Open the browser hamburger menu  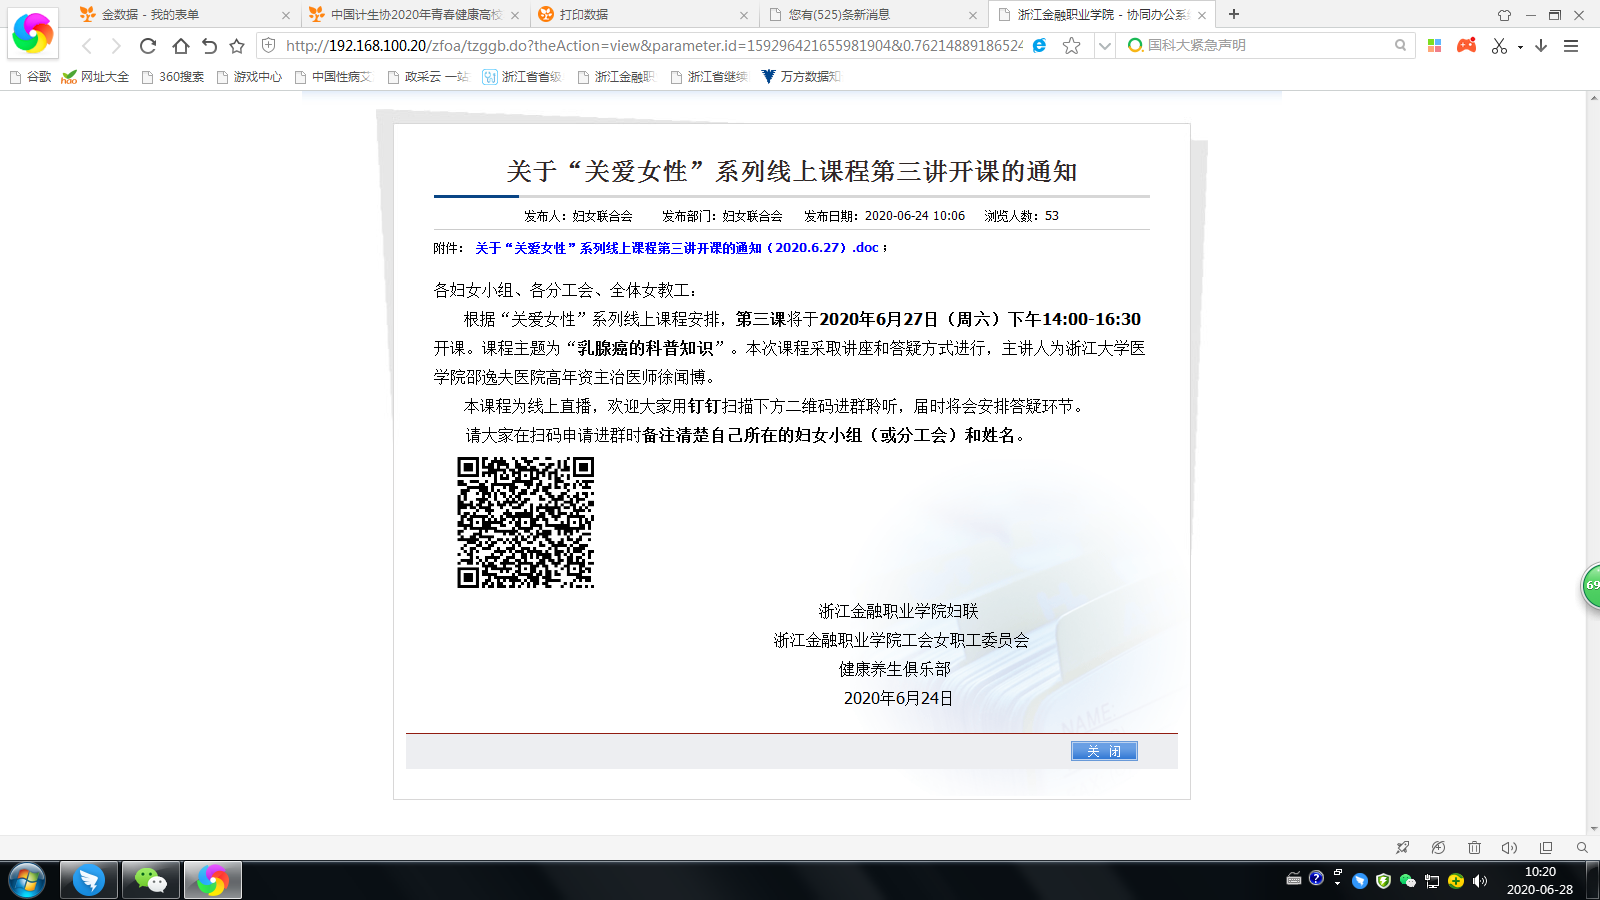coord(1571,46)
